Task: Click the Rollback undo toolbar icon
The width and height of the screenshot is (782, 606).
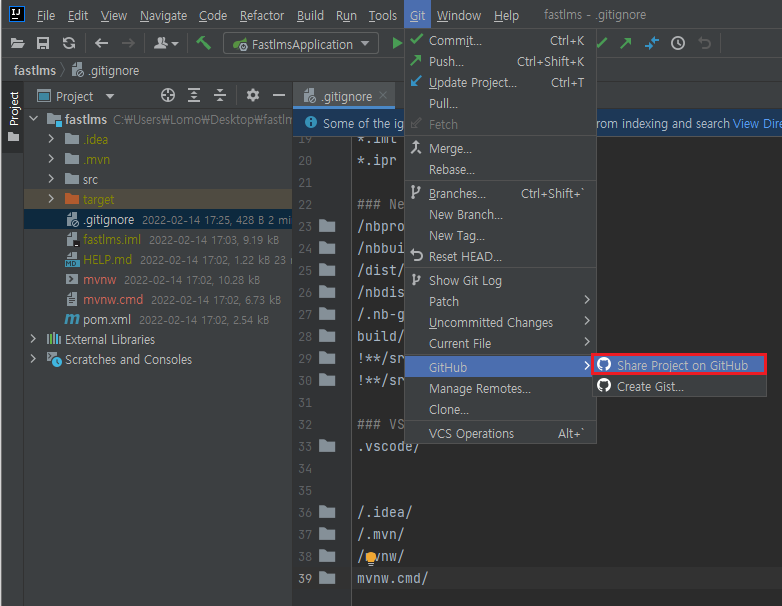Action: [x=704, y=43]
